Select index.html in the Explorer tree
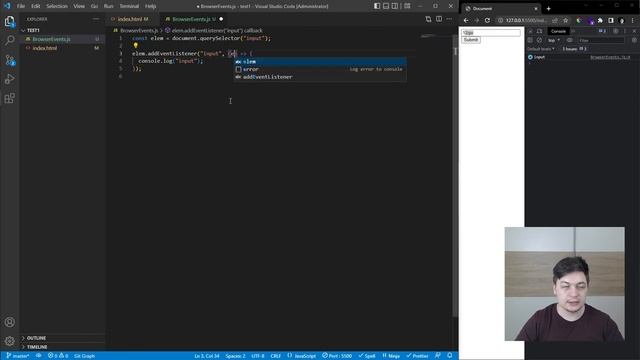 tap(62, 48)
